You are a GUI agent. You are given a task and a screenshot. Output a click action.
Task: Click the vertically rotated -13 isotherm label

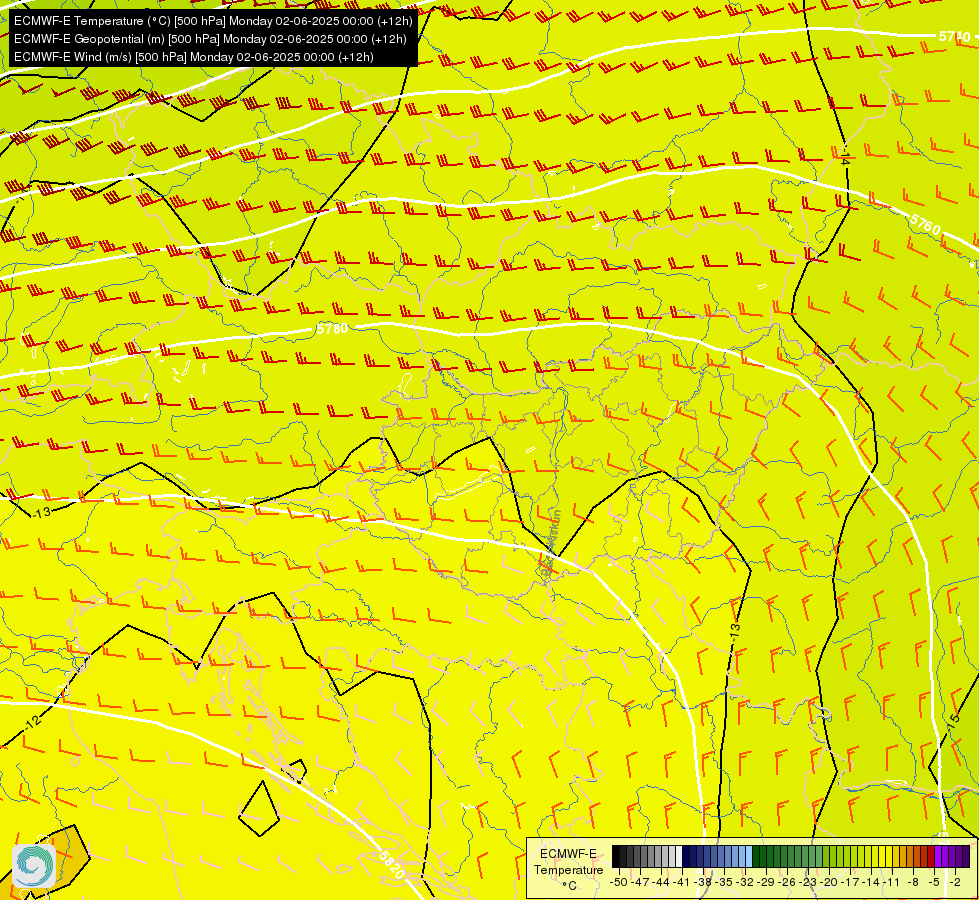(735, 630)
